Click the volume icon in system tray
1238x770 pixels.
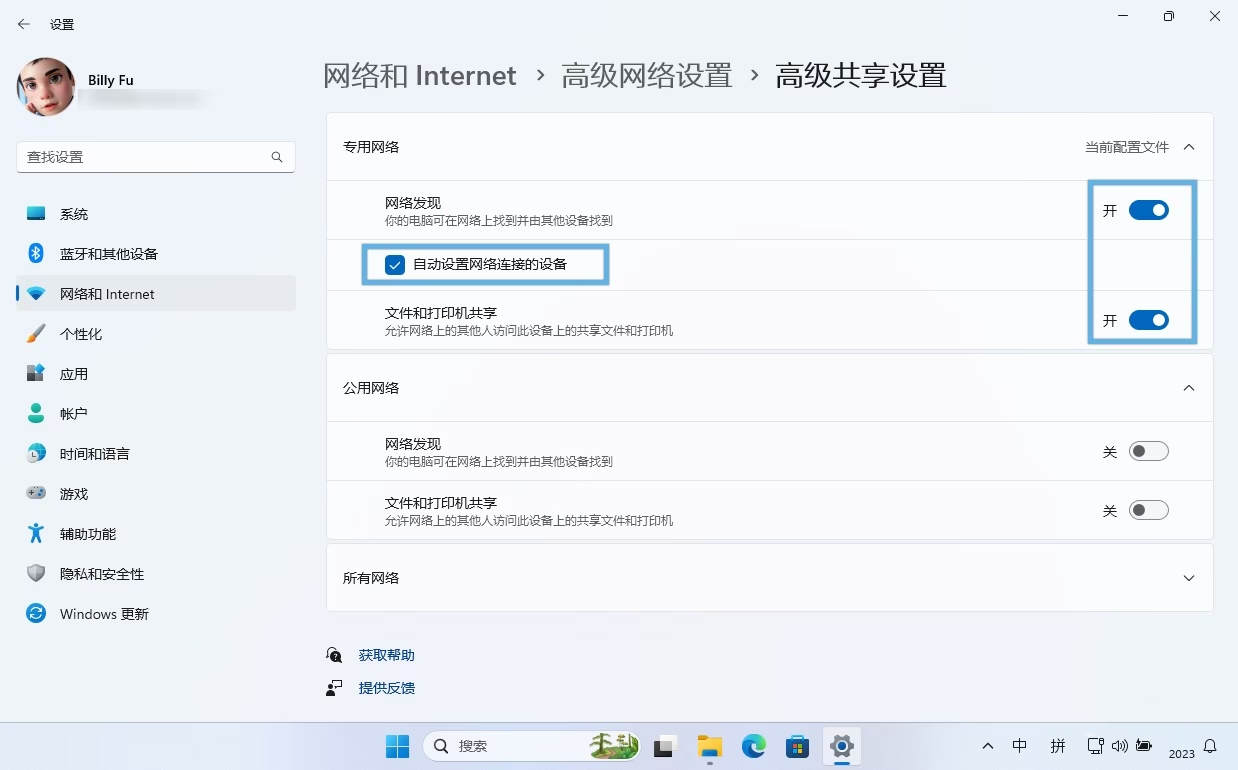pyautogui.click(x=1119, y=746)
